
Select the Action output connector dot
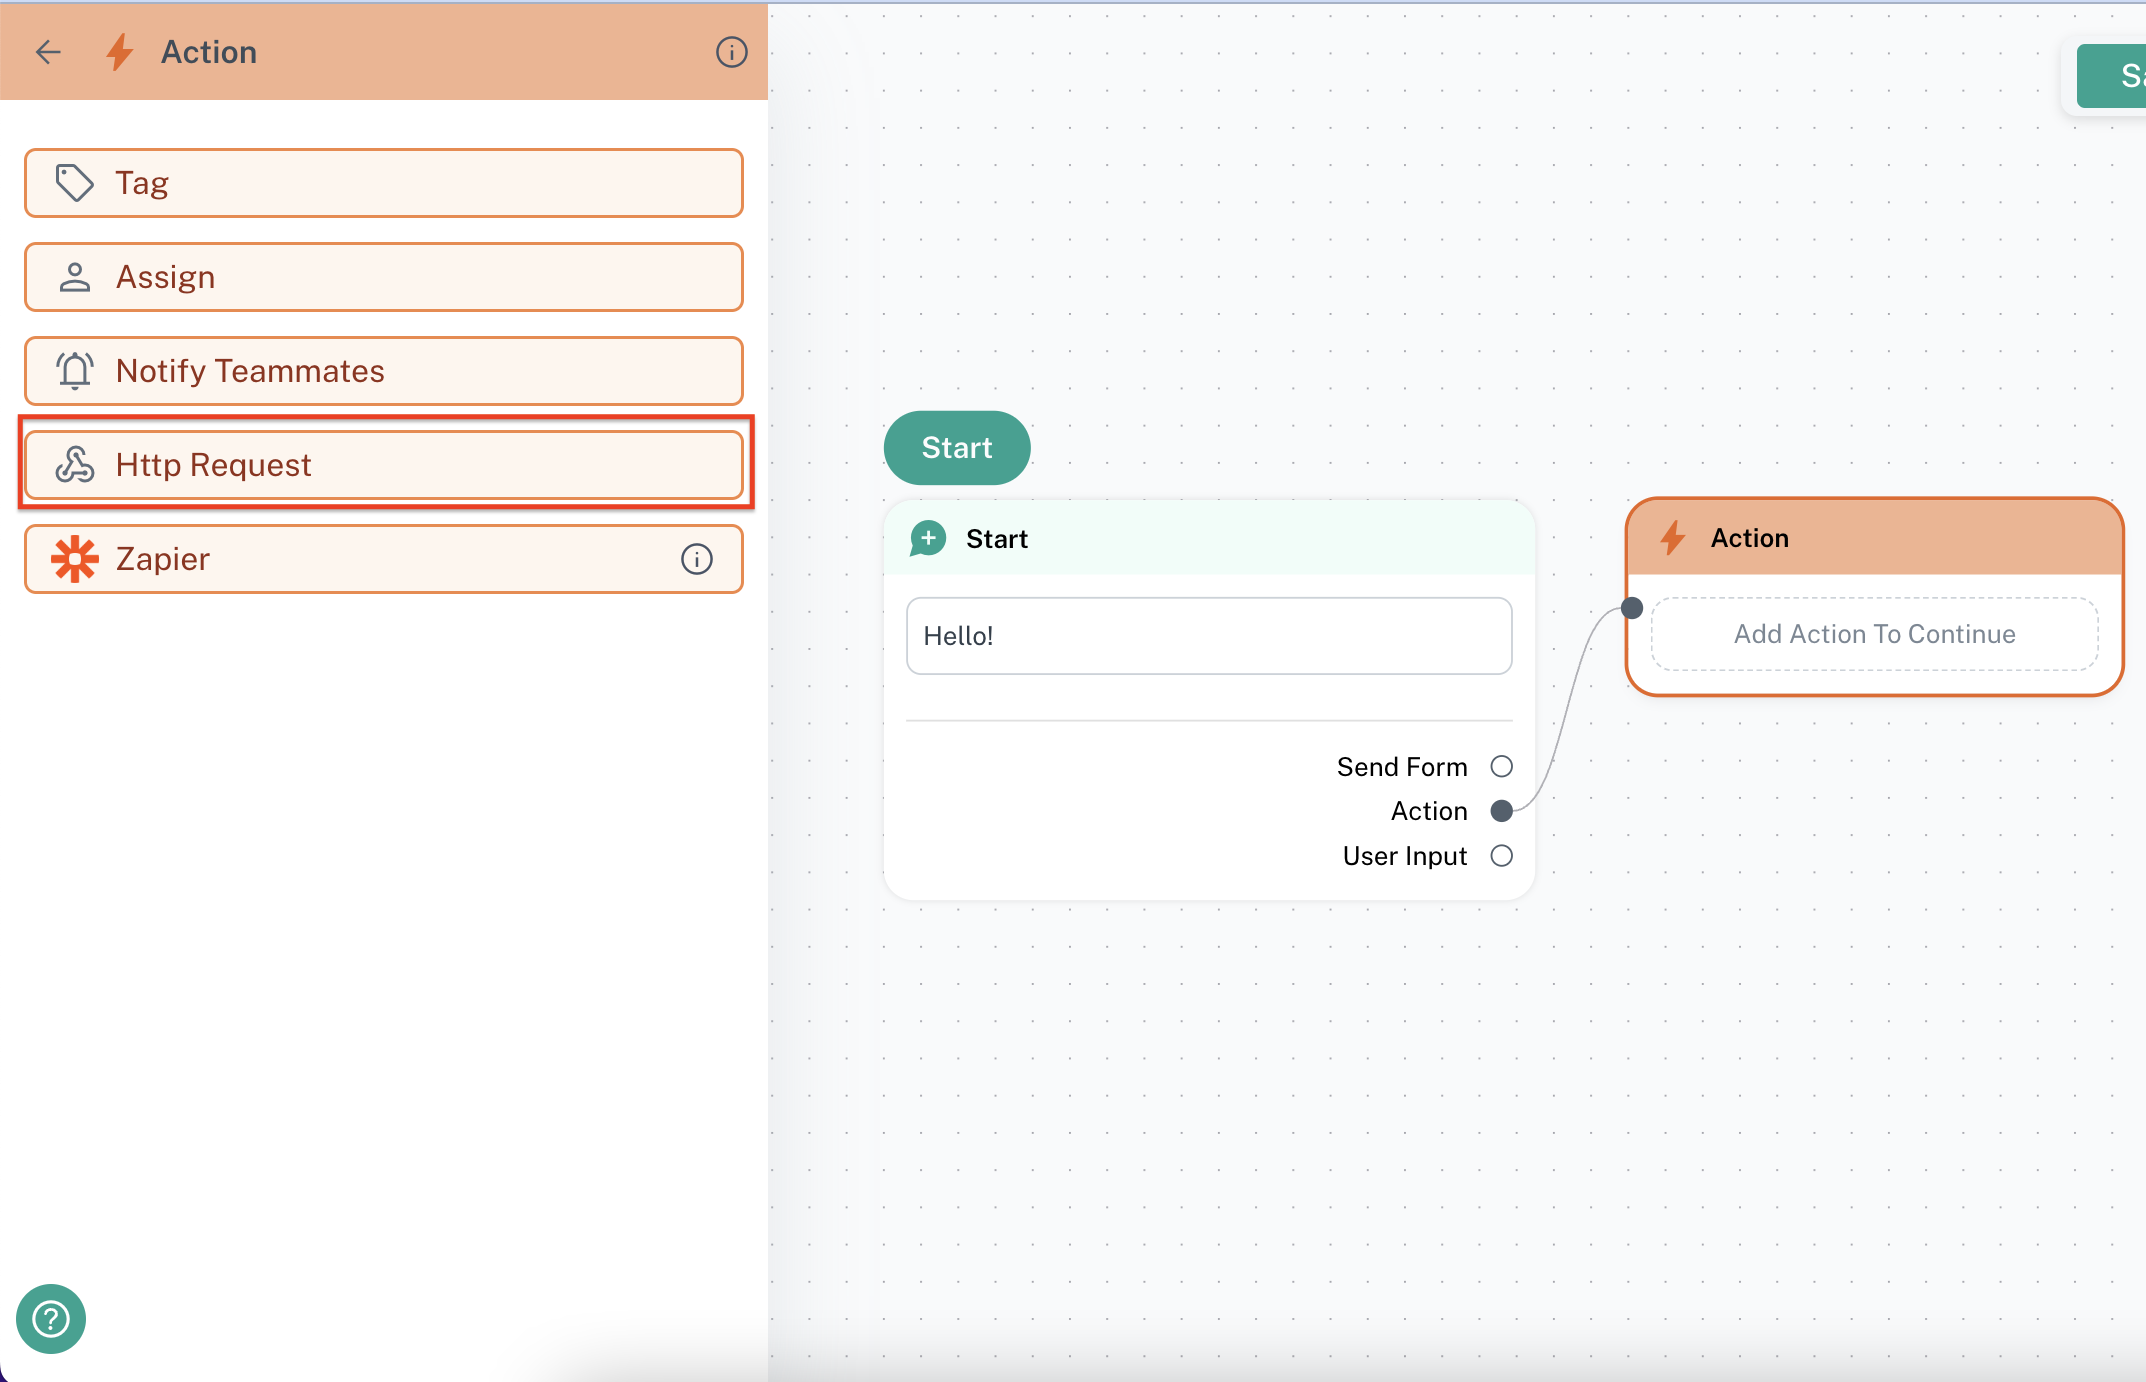click(x=1501, y=811)
